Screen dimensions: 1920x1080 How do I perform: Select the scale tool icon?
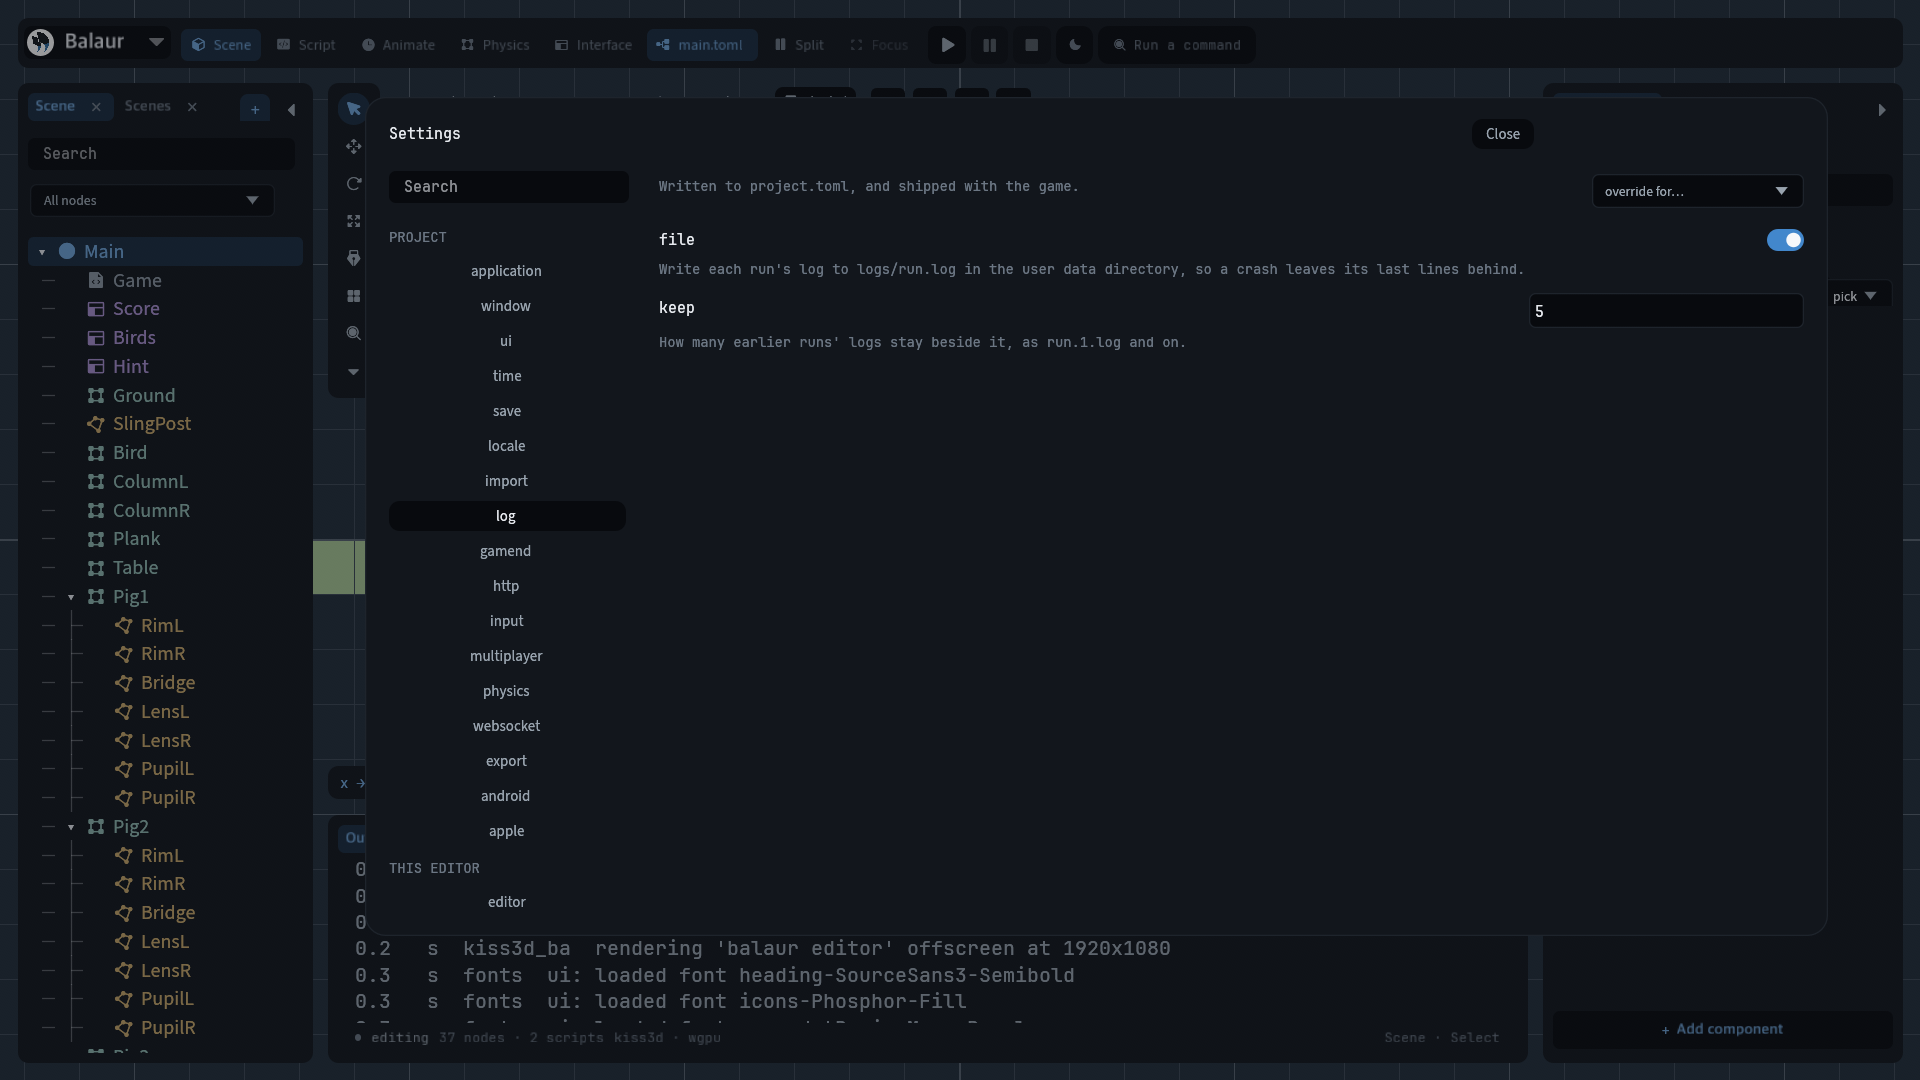[x=353, y=221]
